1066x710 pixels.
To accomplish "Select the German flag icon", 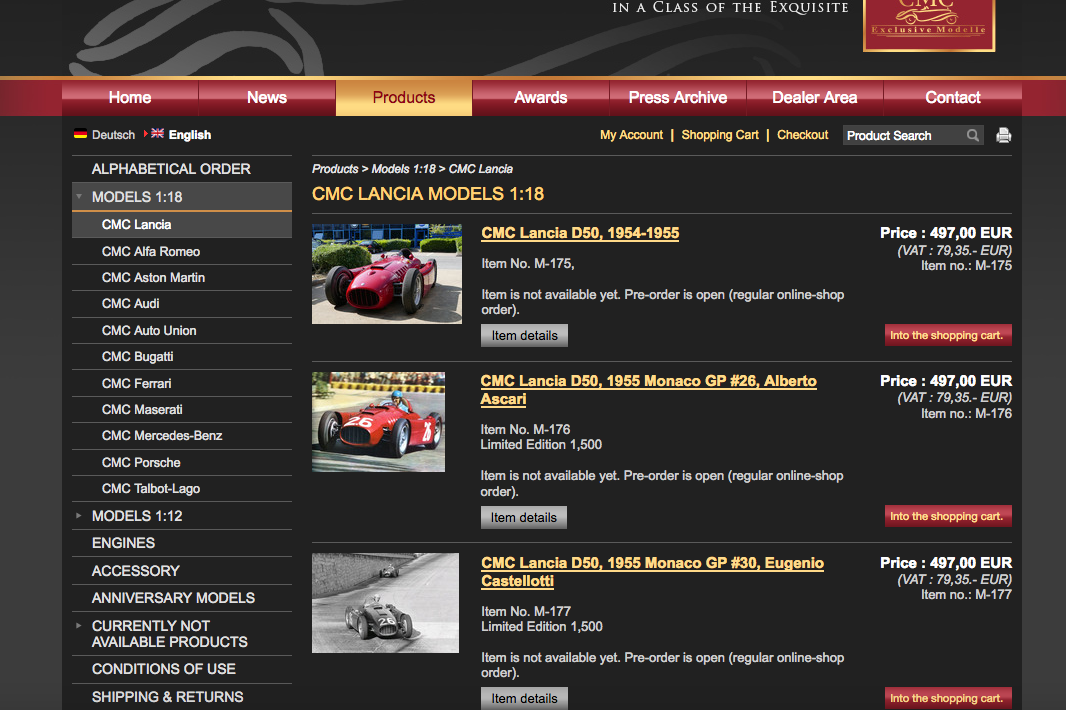I will tap(80, 134).
